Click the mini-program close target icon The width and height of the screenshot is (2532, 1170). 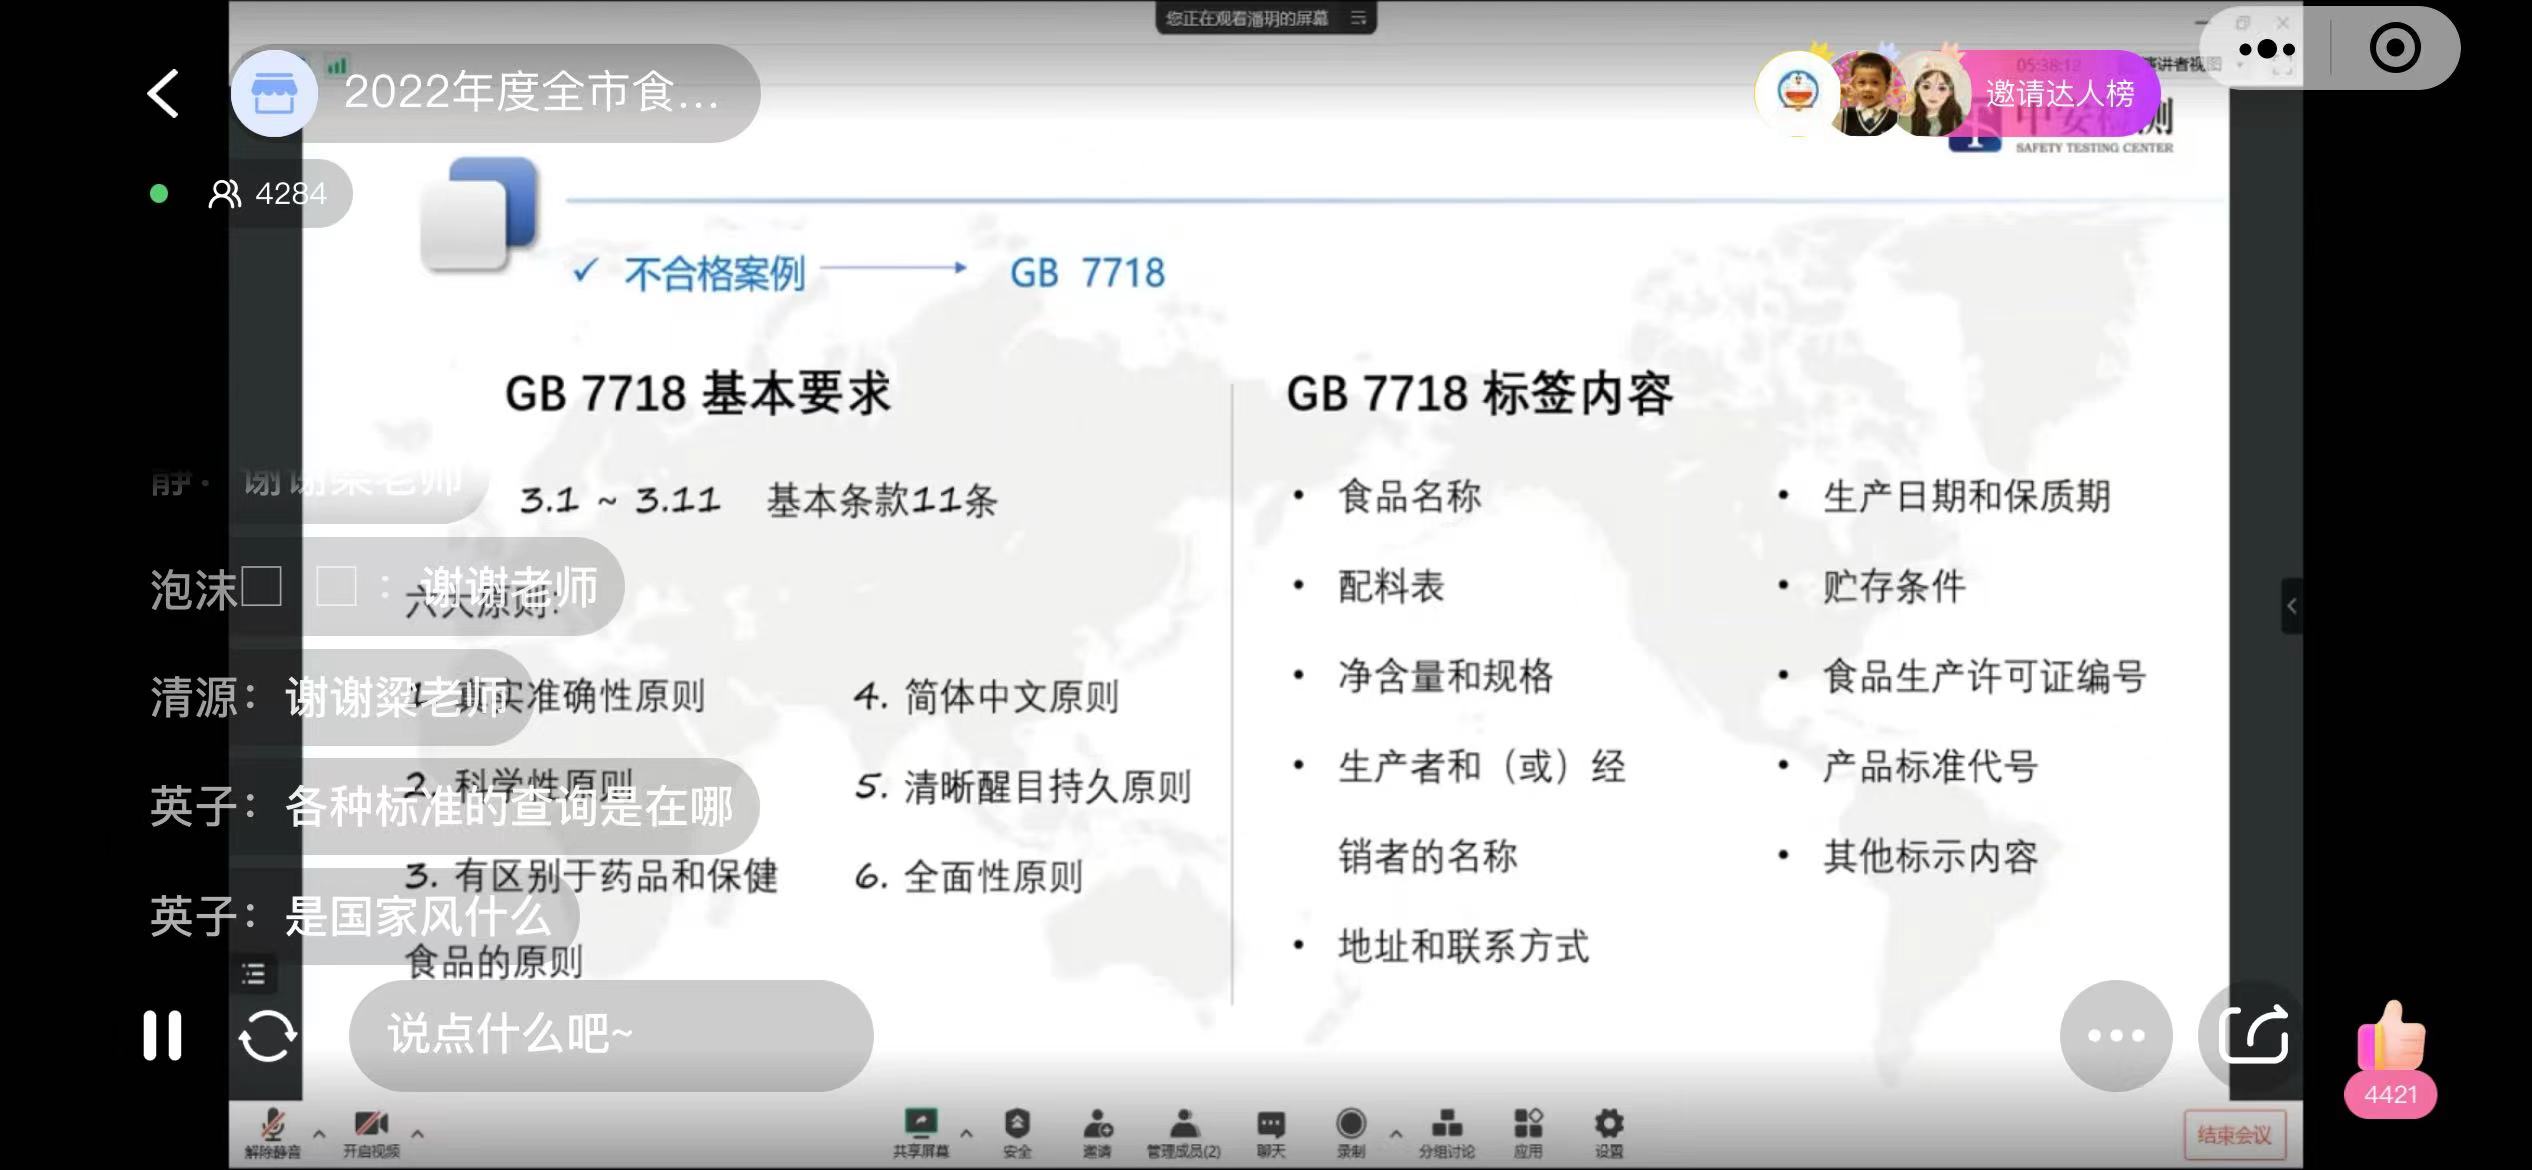click(2395, 48)
